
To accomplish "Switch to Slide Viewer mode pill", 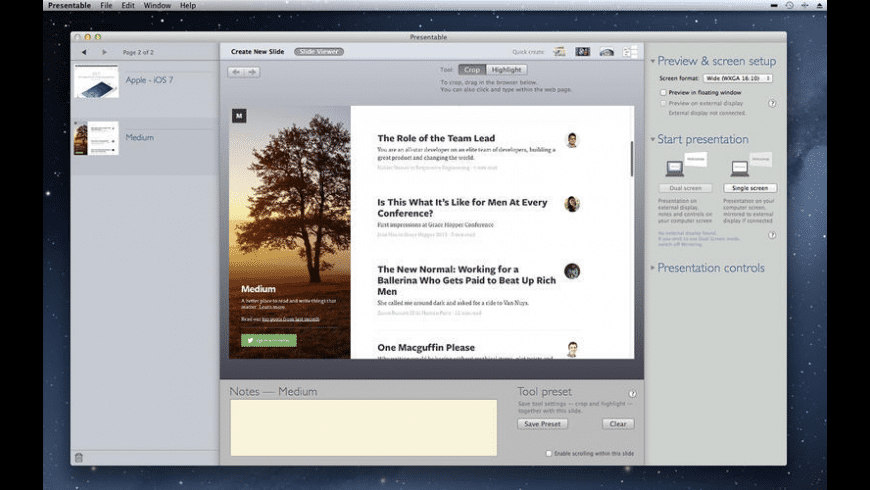I will tap(319, 52).
